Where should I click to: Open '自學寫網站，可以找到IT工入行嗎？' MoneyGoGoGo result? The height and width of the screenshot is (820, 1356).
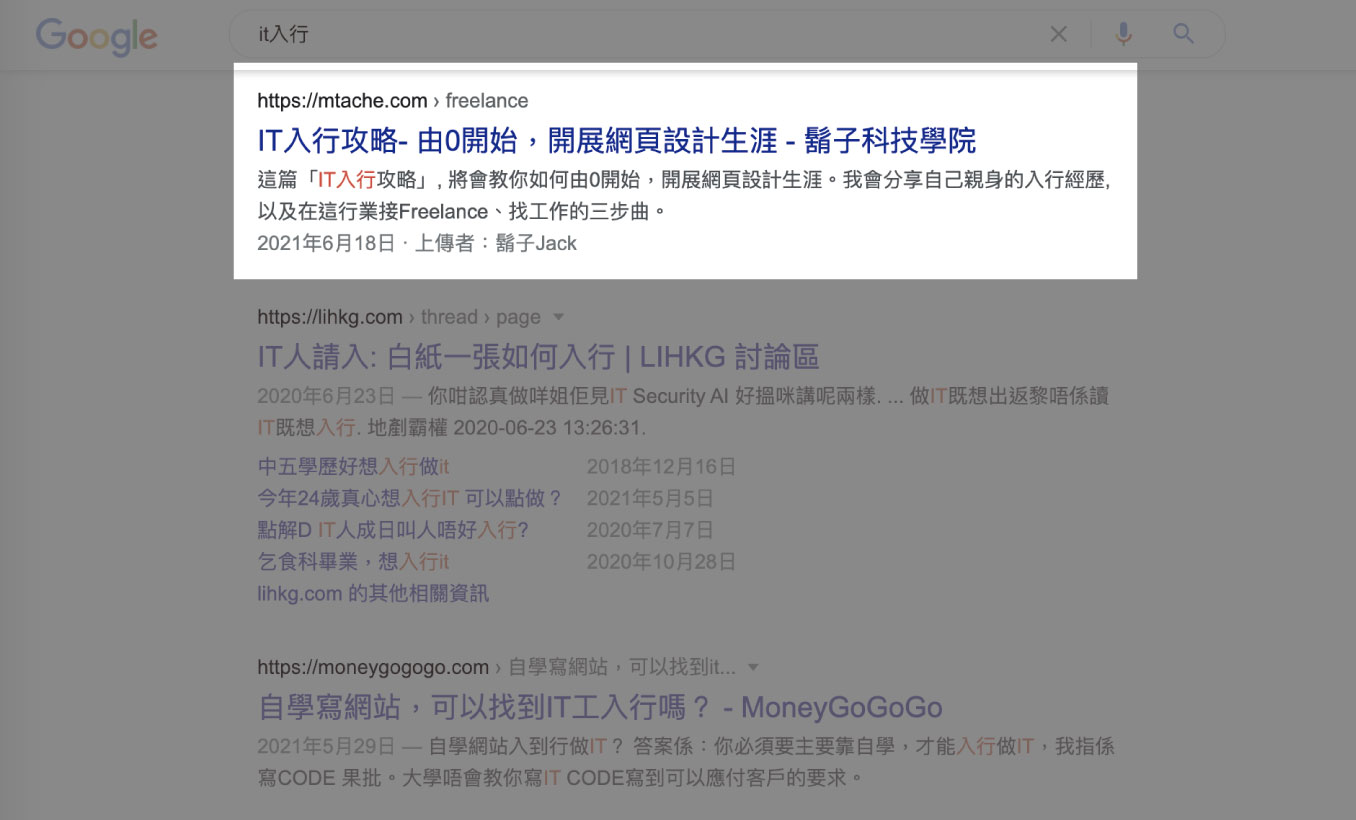pyautogui.click(x=599, y=708)
